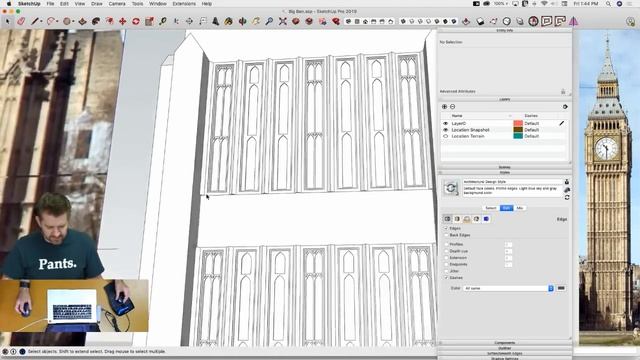Open Background settings icon in Styles Edit
Screen dimensions: 640x360
[x=467, y=219]
